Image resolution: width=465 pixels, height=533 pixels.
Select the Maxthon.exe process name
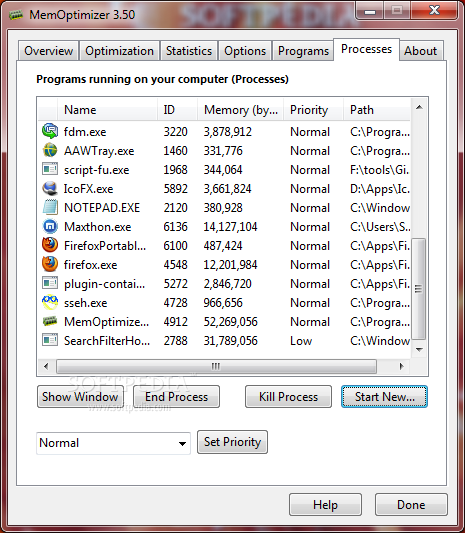(98, 227)
